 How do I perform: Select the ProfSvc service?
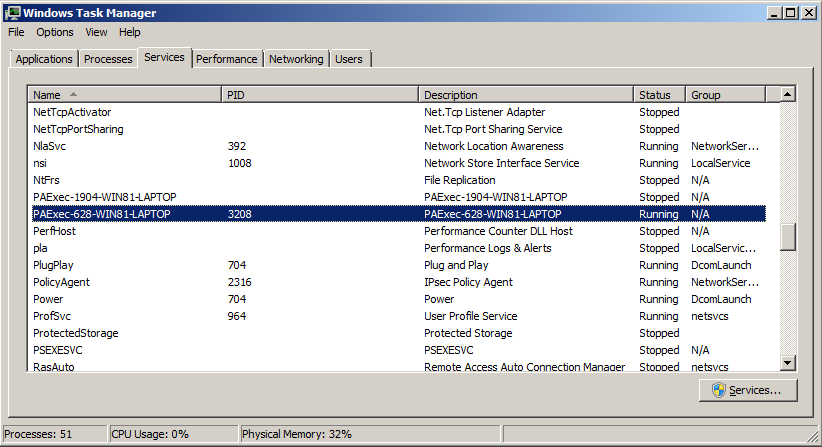click(x=51, y=316)
